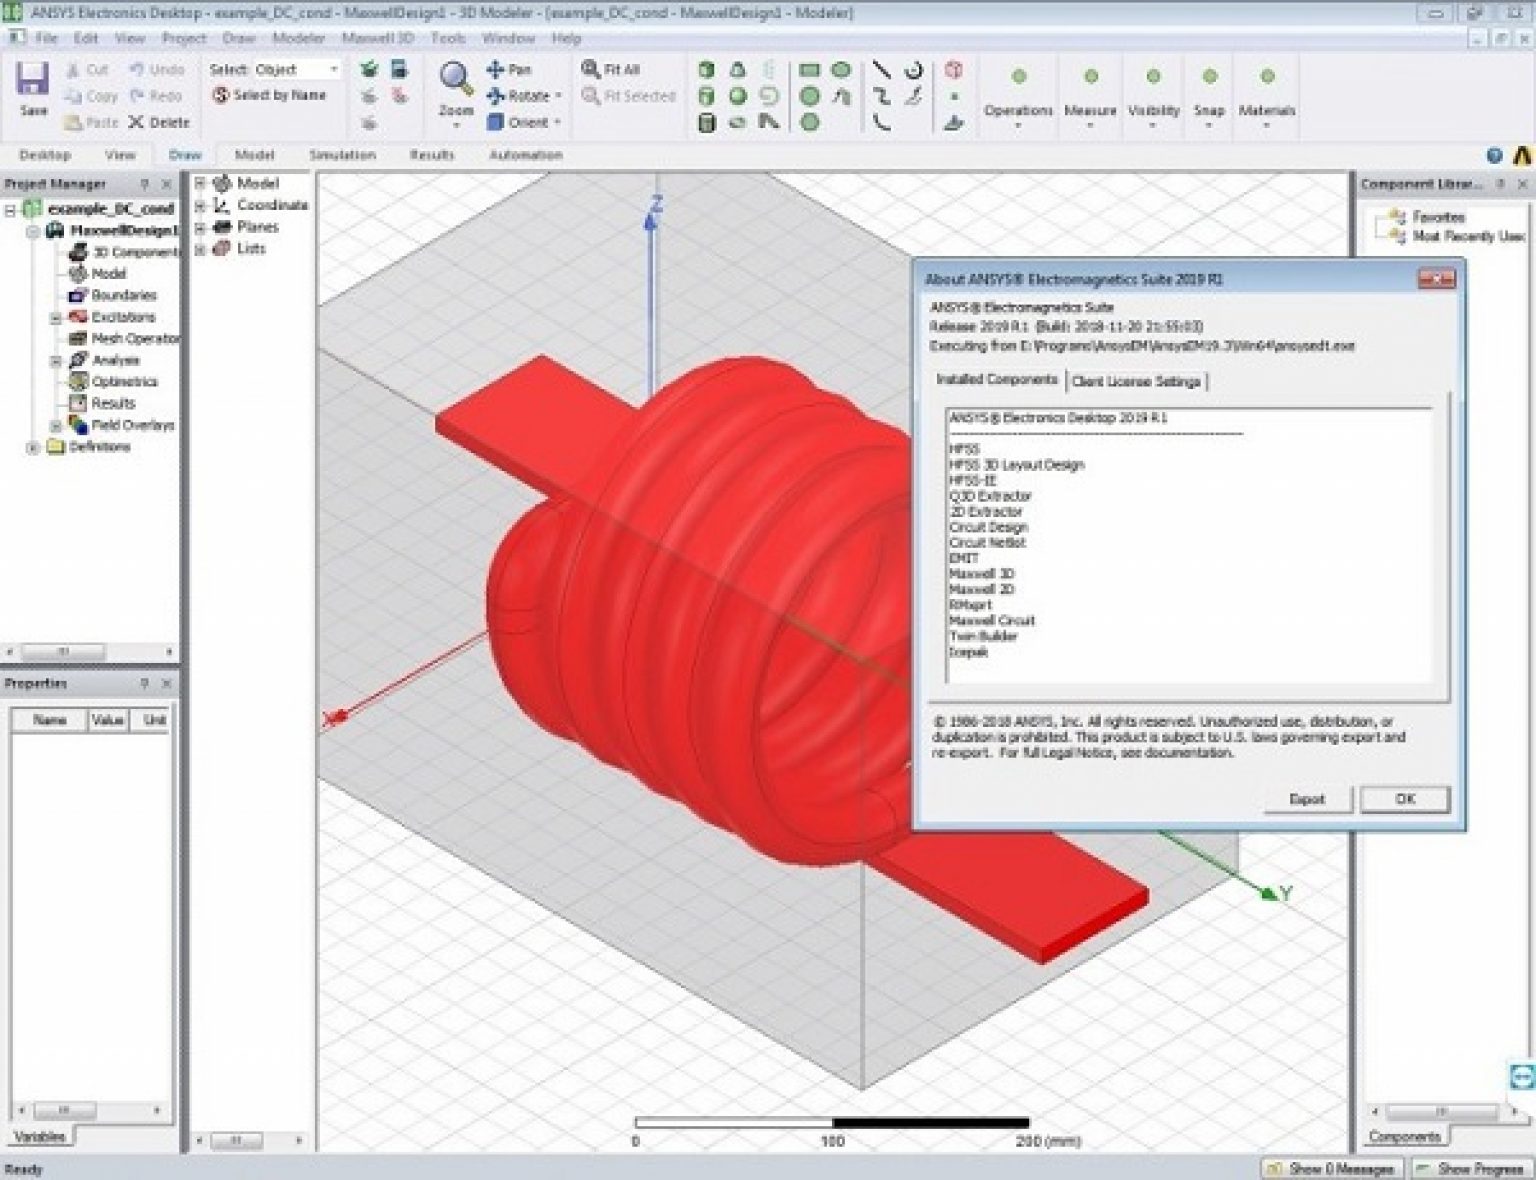Expand the Excitations node in Project Manager
The image size is (1536, 1180).
coord(56,317)
